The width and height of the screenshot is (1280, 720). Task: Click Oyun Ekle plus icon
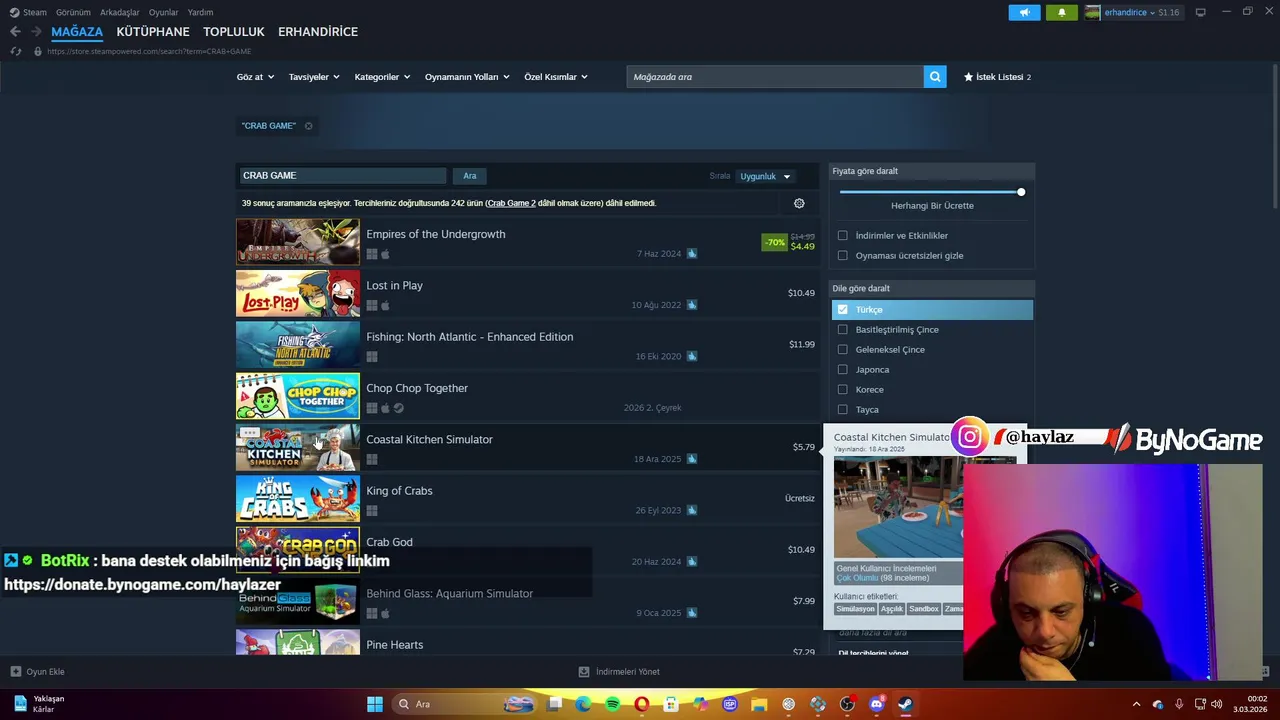pyautogui.click(x=15, y=672)
